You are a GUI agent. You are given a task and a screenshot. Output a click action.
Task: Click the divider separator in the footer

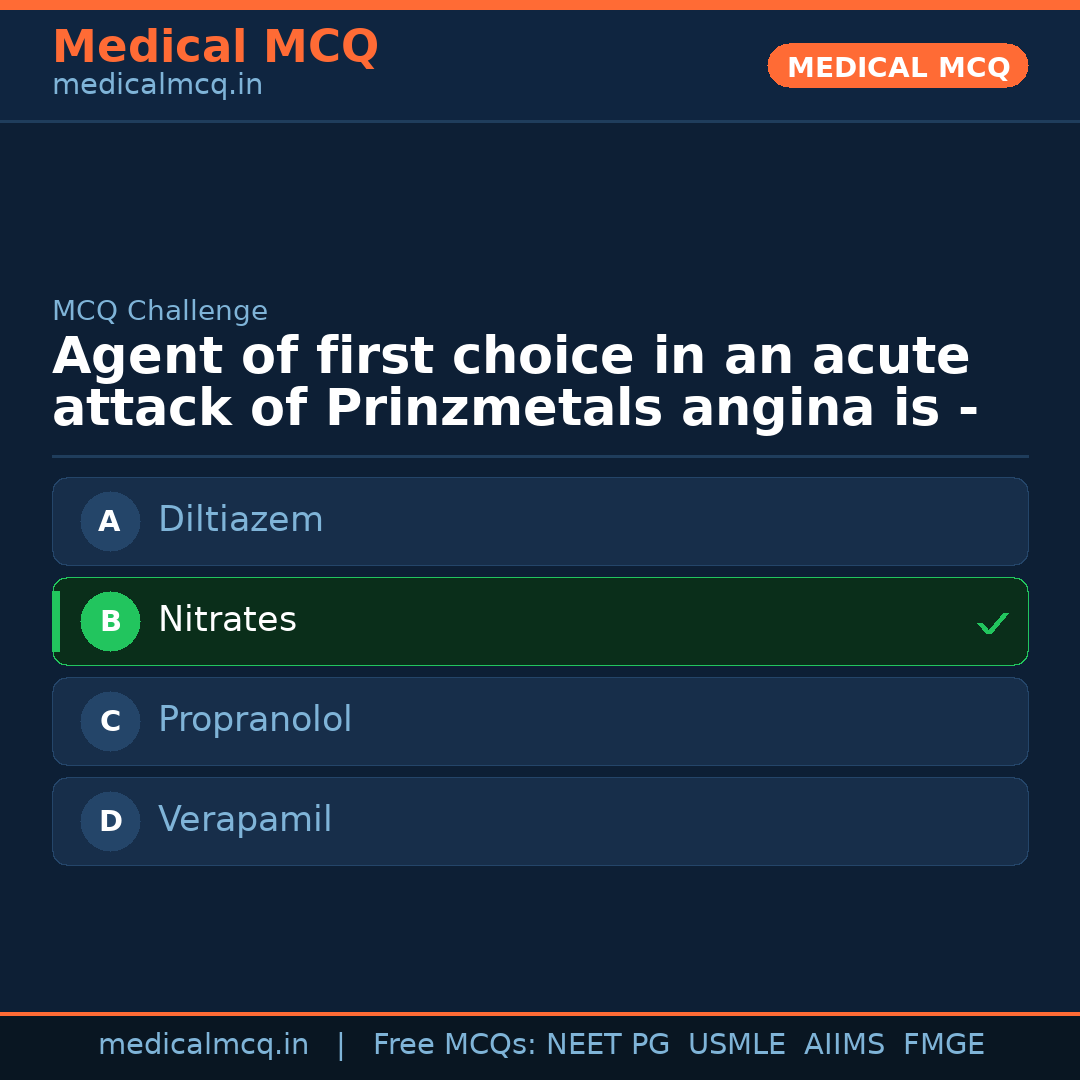point(340,1044)
